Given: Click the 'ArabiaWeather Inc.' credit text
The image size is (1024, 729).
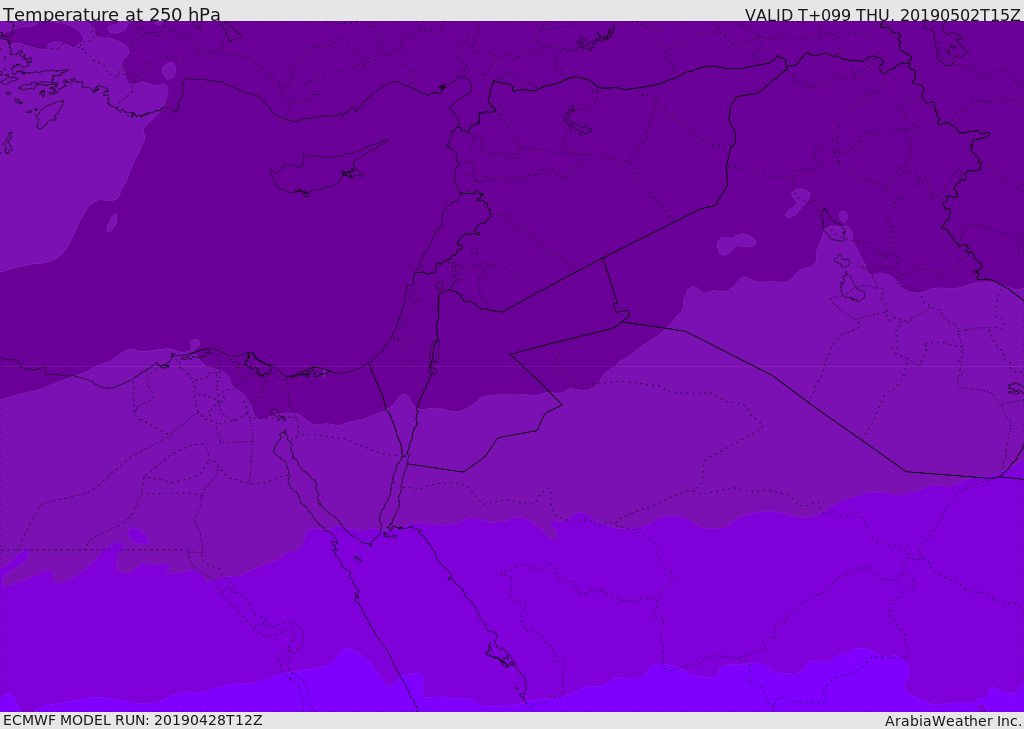Looking at the screenshot, I should (953, 721).
